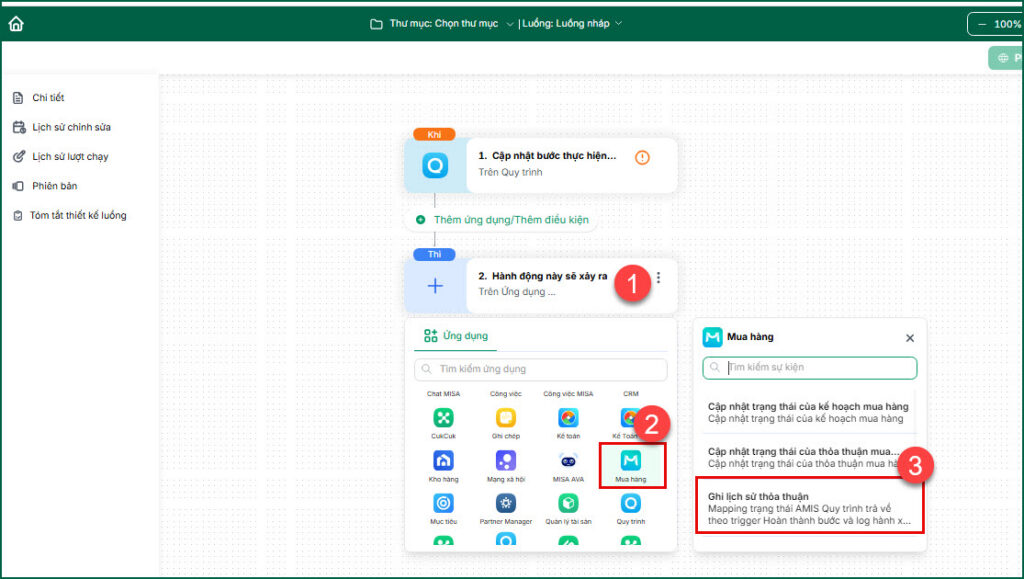Open the Partner Manager app icon
This screenshot has height=579, width=1024.
(506, 503)
